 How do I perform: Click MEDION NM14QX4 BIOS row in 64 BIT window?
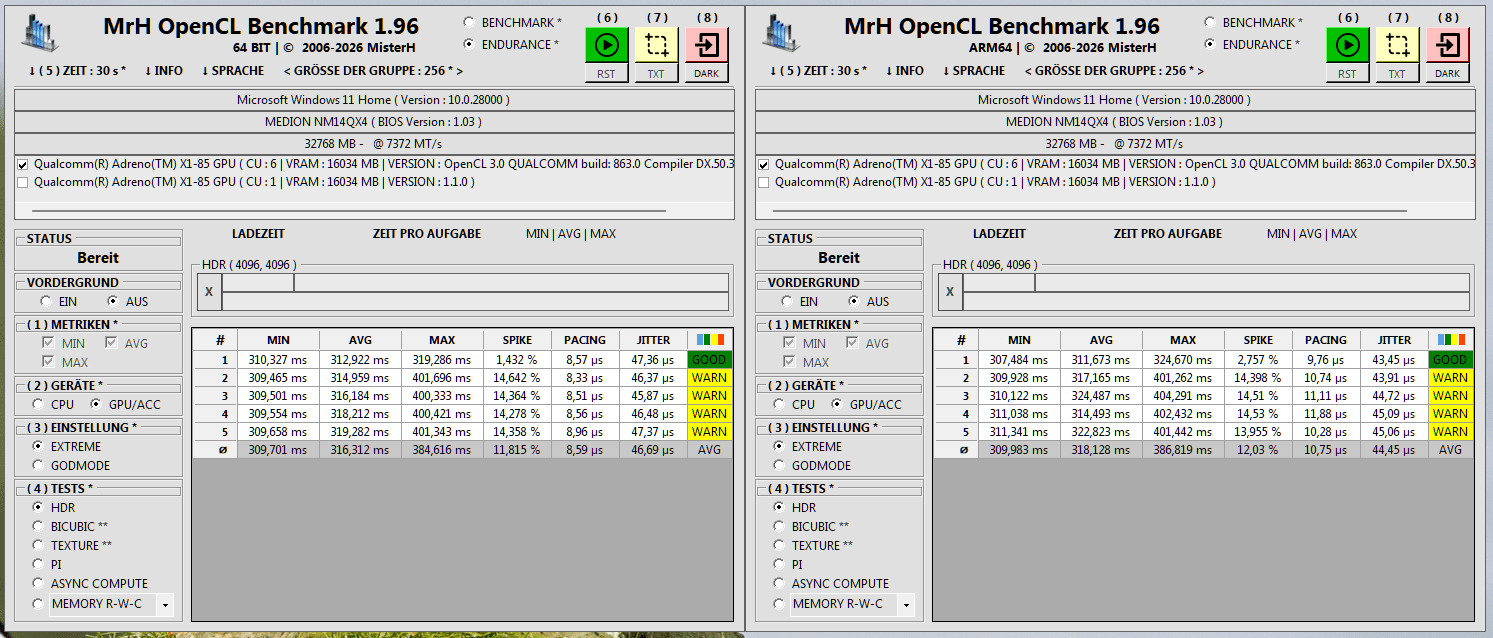[x=373, y=121]
